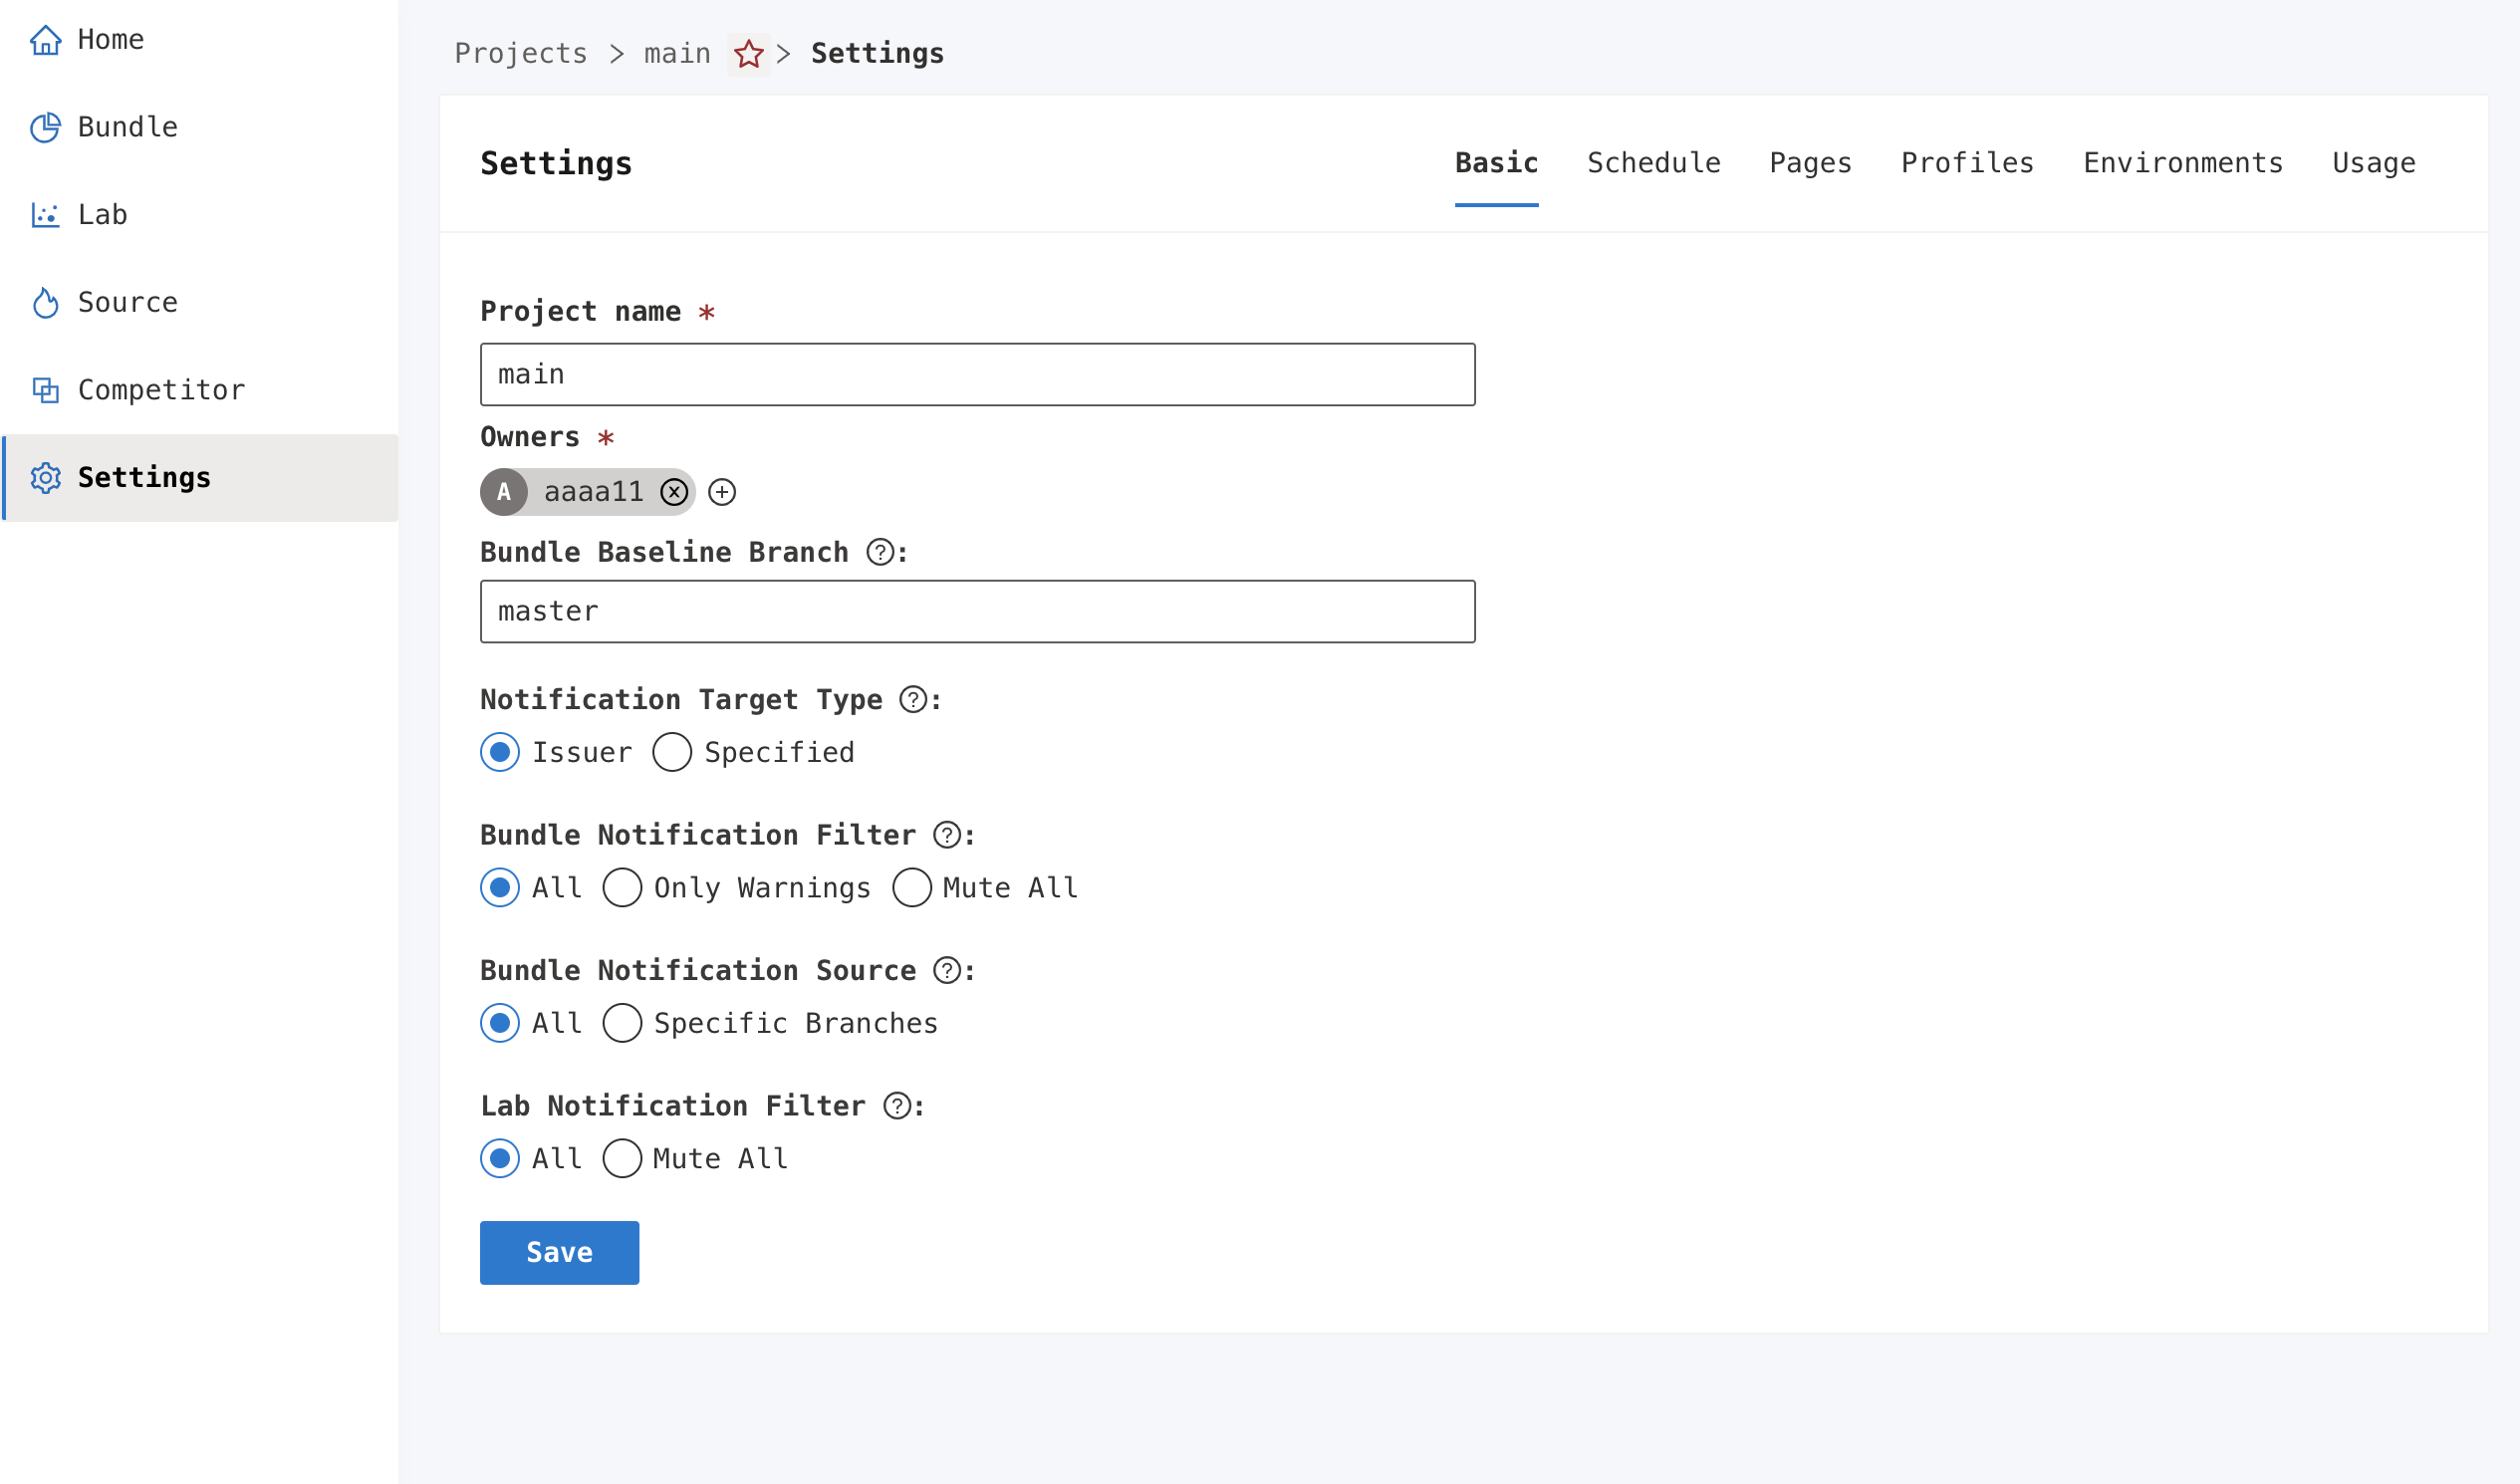Click the Competitor overlapping squares icon
The image size is (2520, 1484).
[45, 390]
